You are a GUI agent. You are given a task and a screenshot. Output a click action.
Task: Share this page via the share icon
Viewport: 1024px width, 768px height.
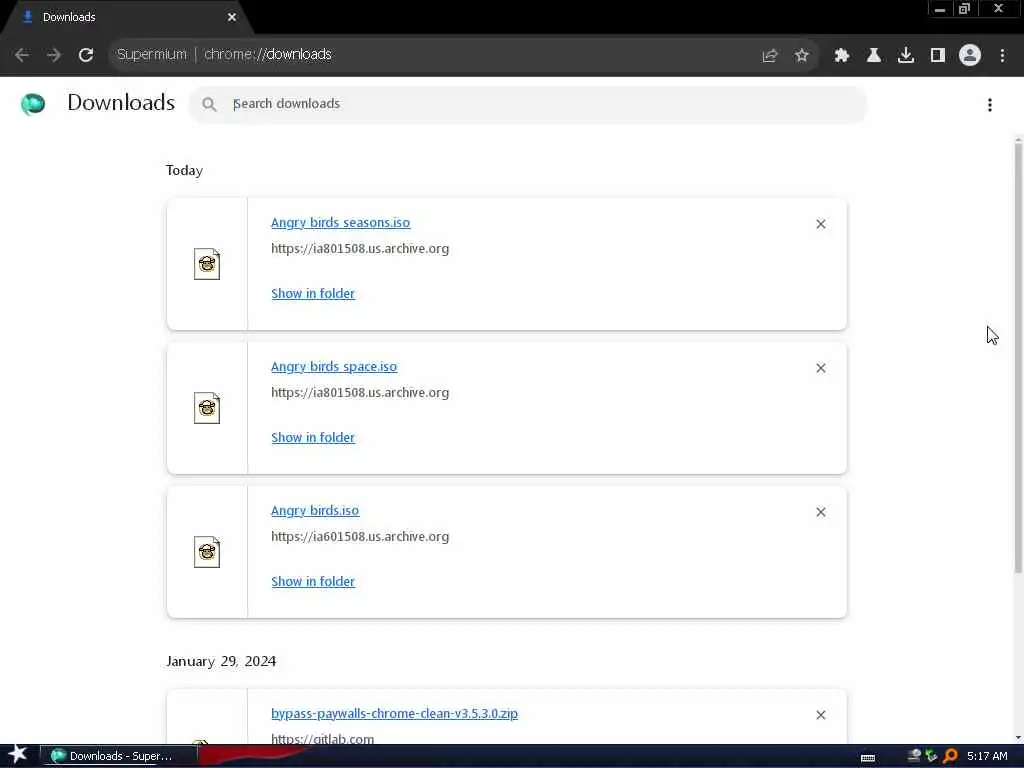click(x=769, y=56)
